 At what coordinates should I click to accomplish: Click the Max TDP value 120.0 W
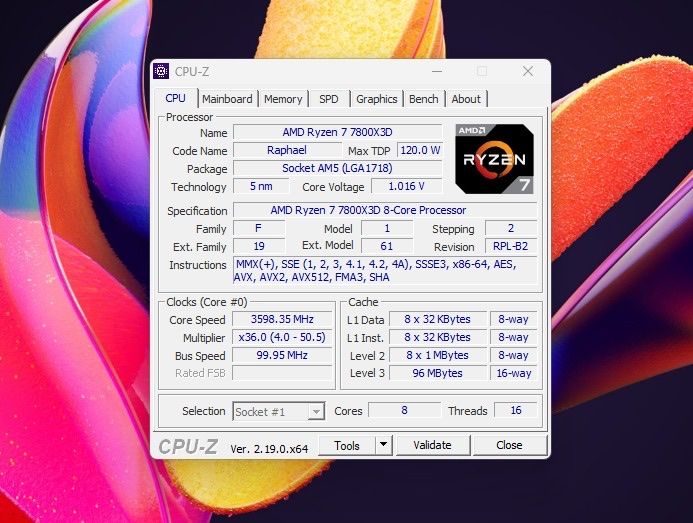tap(420, 150)
